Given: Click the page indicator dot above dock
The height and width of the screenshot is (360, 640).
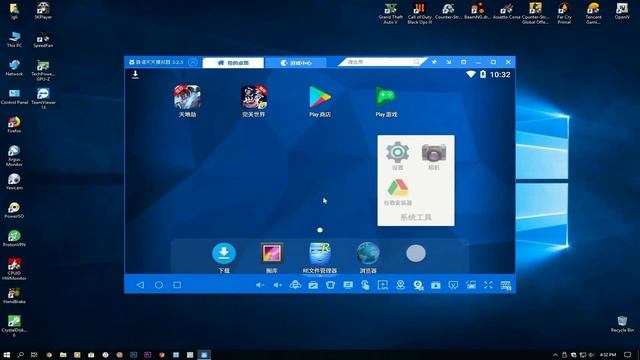Looking at the screenshot, I should coord(320,230).
